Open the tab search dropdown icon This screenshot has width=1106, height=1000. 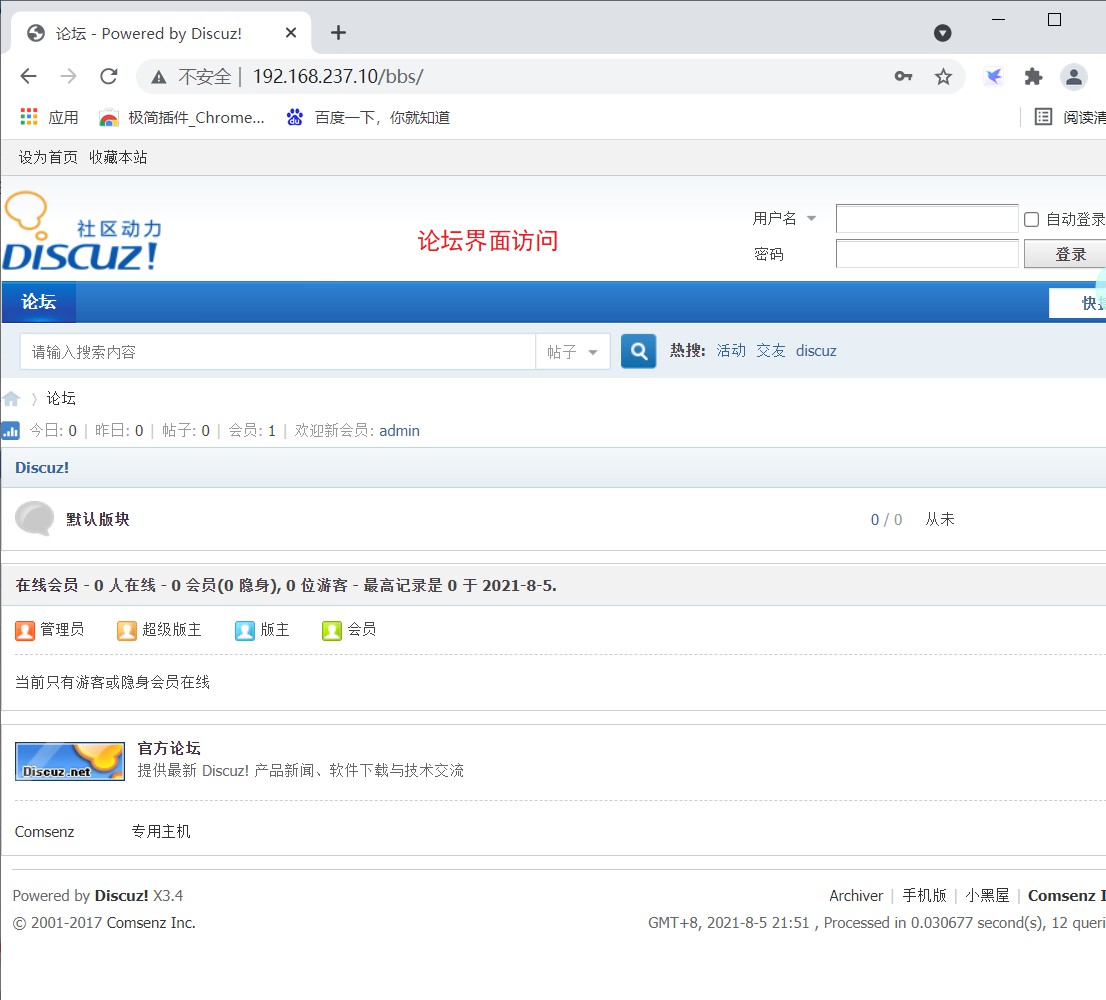pos(942,32)
